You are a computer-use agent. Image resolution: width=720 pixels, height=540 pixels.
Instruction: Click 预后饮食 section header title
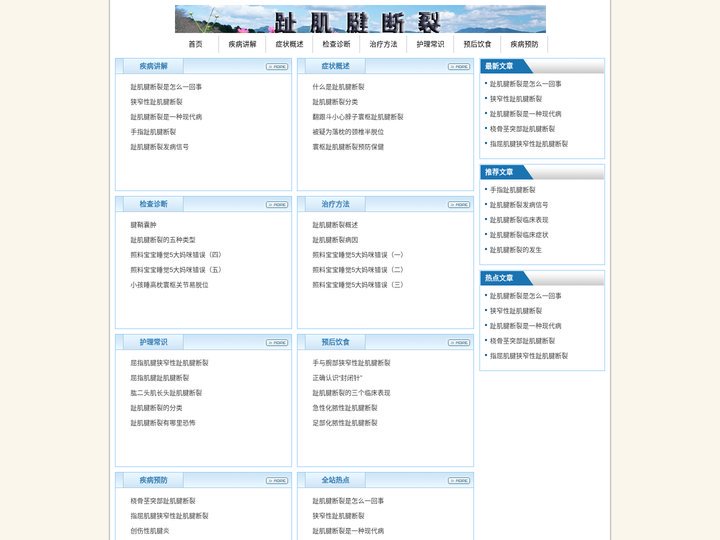click(x=336, y=342)
